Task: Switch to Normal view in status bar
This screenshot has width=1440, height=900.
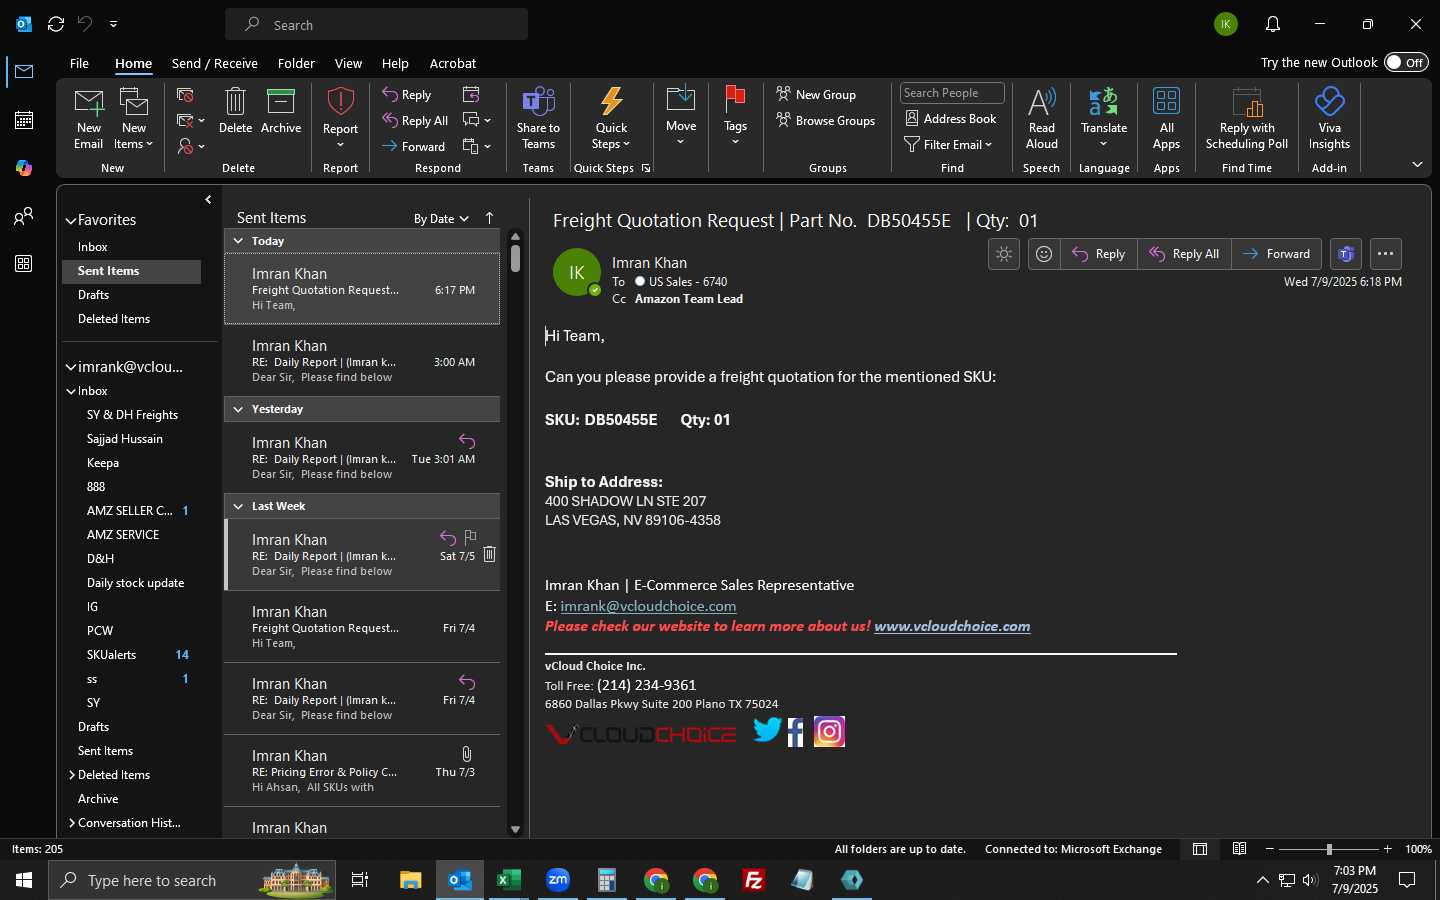Action: click(1200, 849)
